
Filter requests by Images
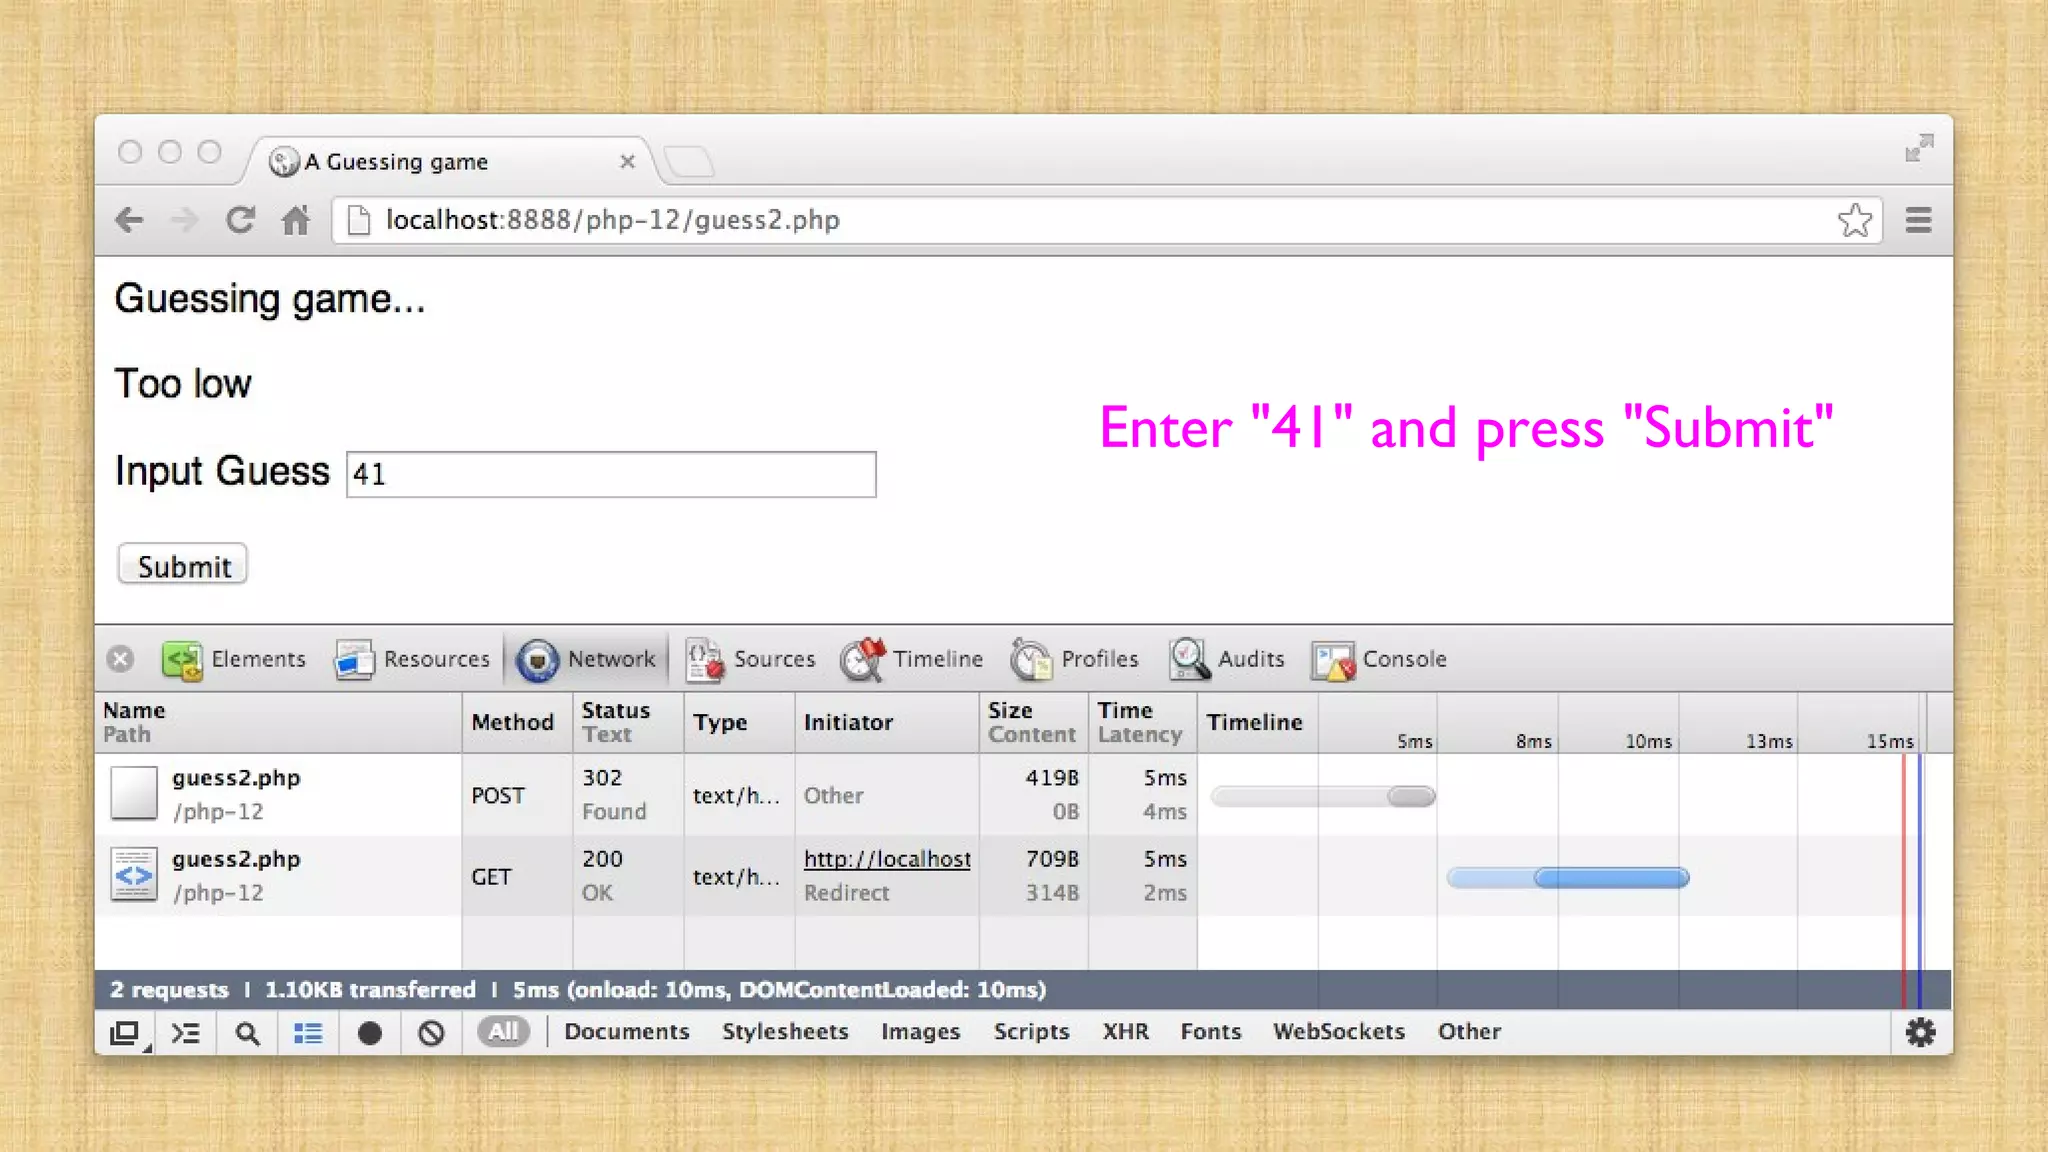tap(920, 1031)
